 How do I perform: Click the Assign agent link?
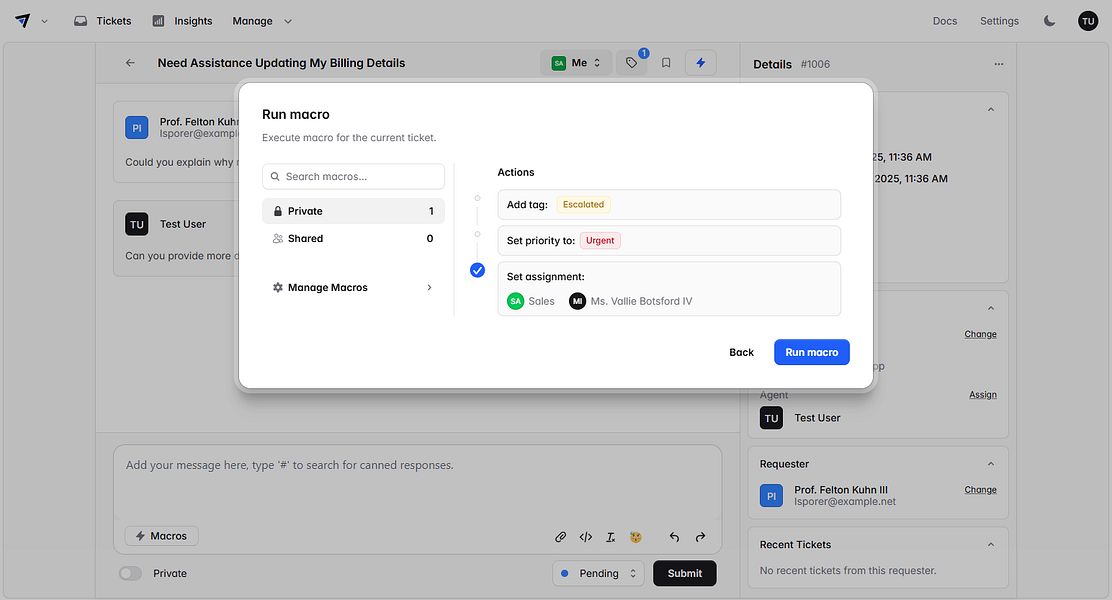pos(983,395)
